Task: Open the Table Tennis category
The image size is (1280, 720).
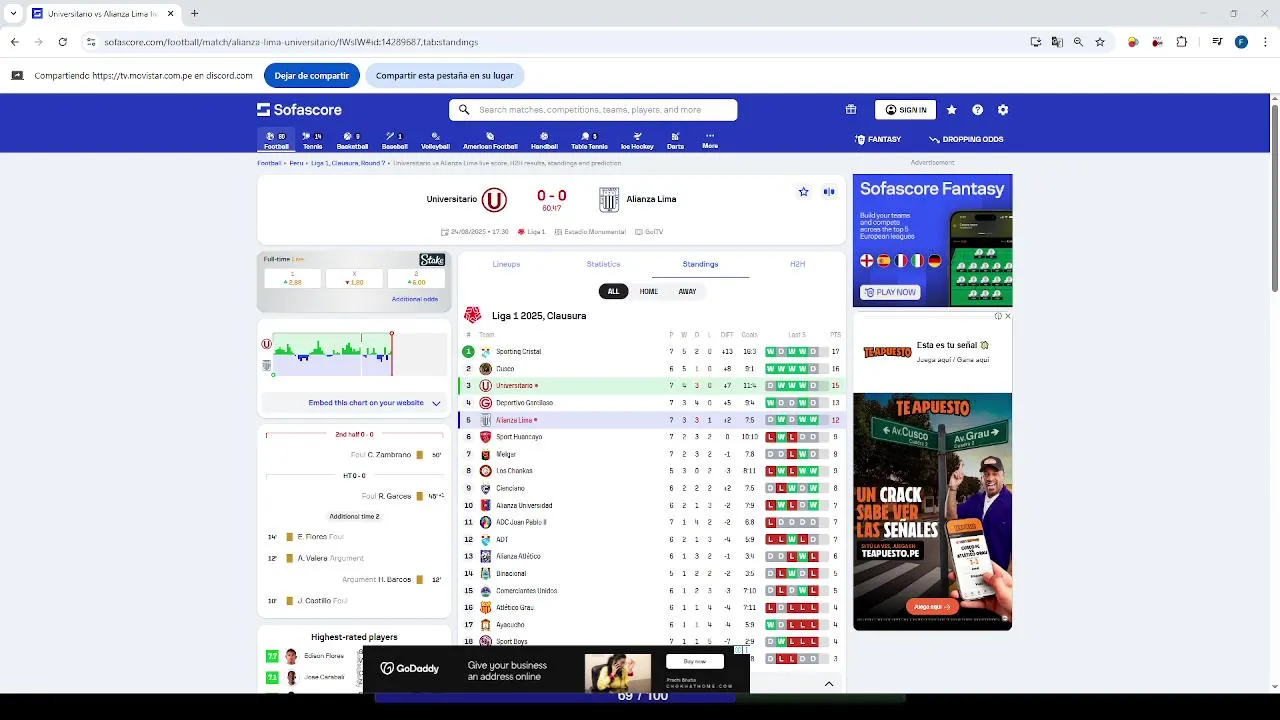Action: tap(589, 140)
